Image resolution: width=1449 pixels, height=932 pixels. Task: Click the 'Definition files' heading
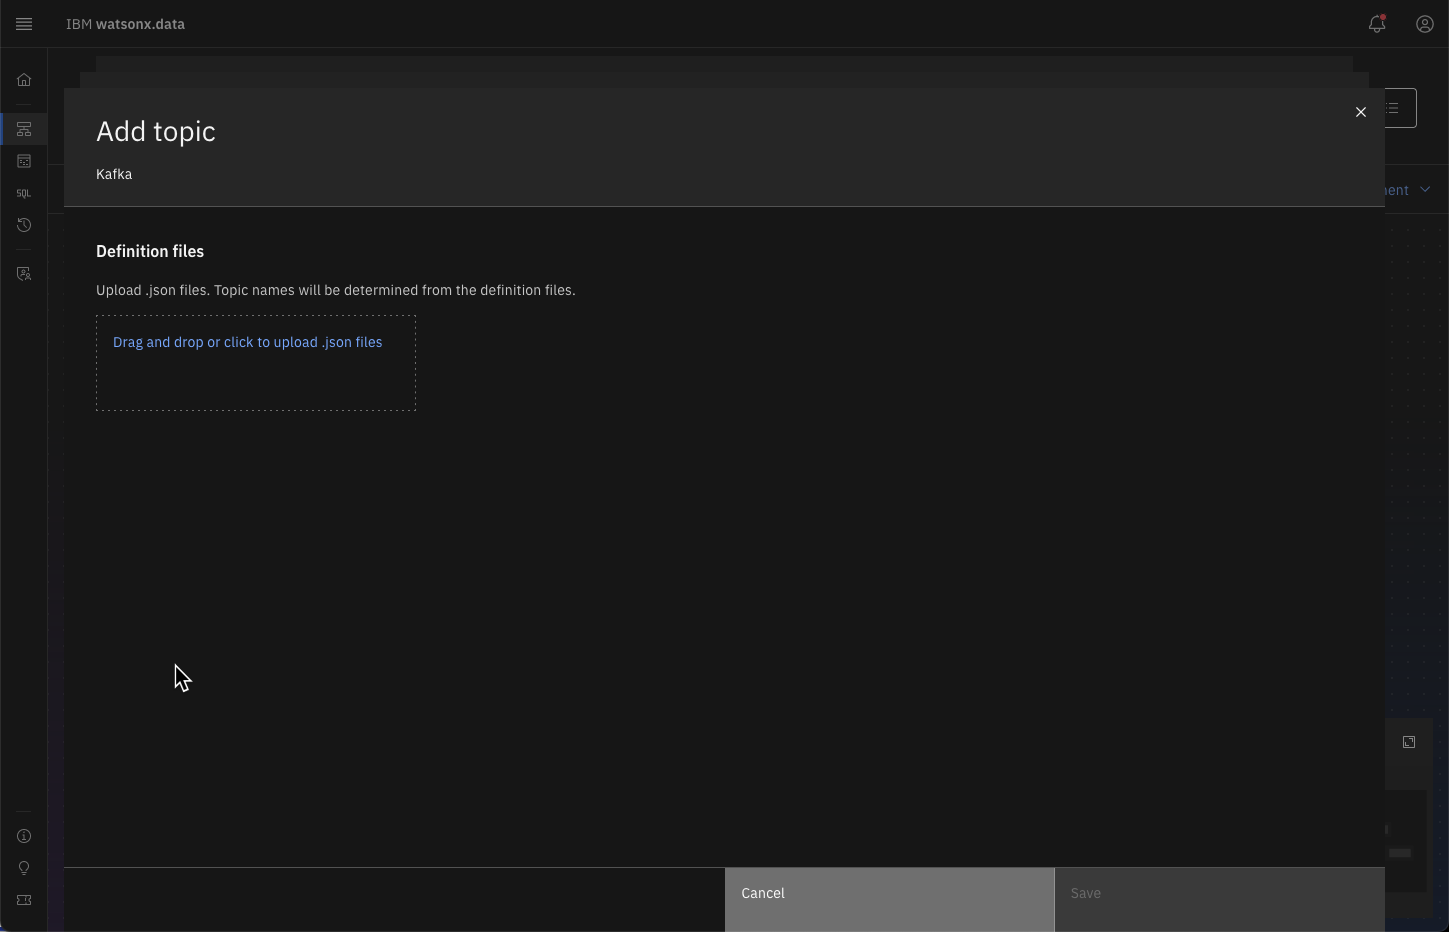(x=150, y=251)
